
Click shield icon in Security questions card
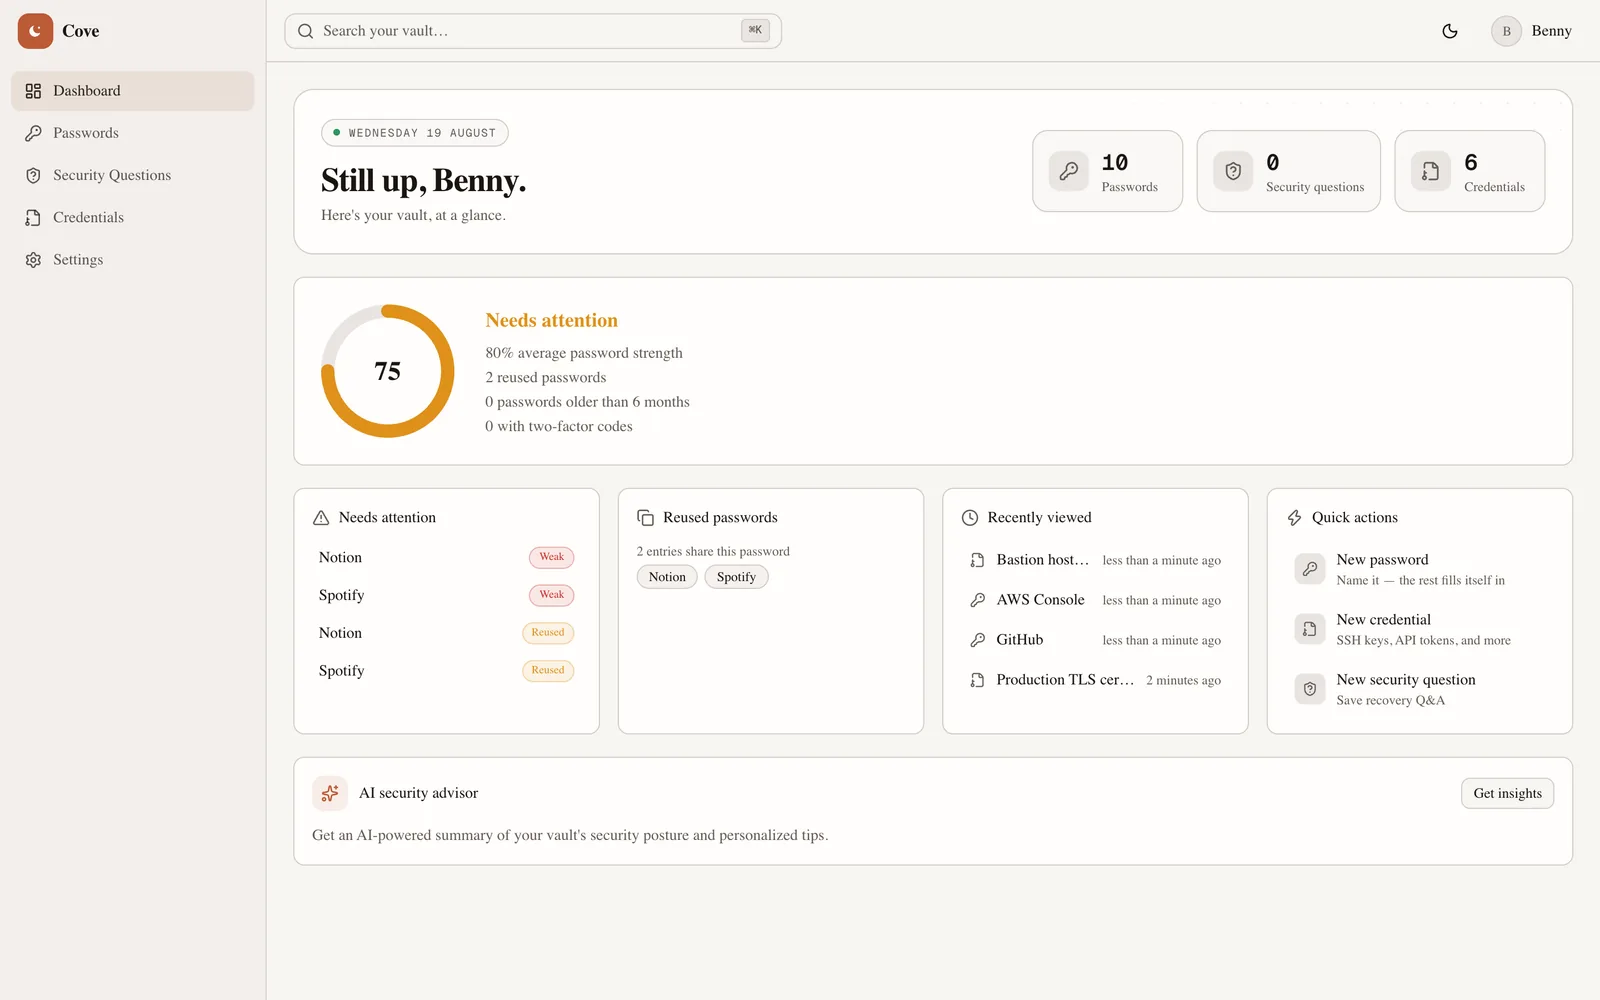[x=1233, y=171]
